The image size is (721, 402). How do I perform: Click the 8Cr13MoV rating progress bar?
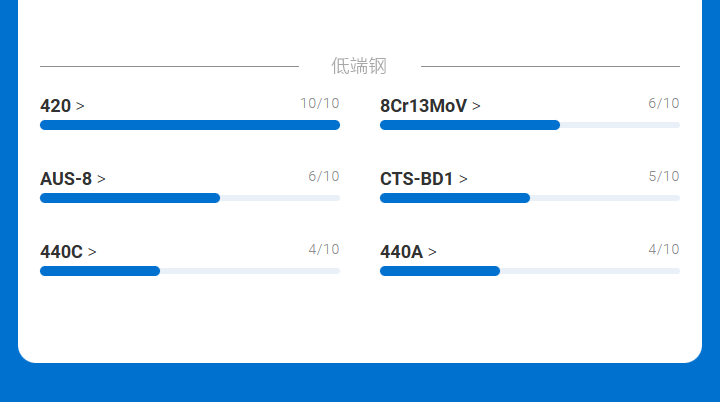pyautogui.click(x=530, y=125)
